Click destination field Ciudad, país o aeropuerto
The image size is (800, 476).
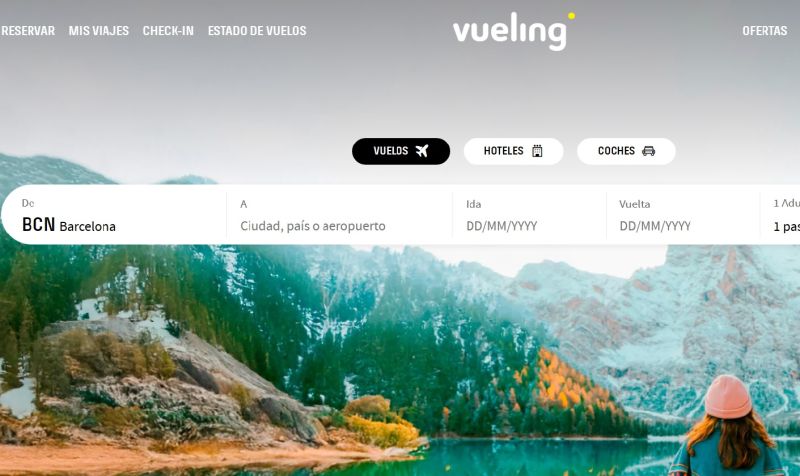[x=339, y=215]
